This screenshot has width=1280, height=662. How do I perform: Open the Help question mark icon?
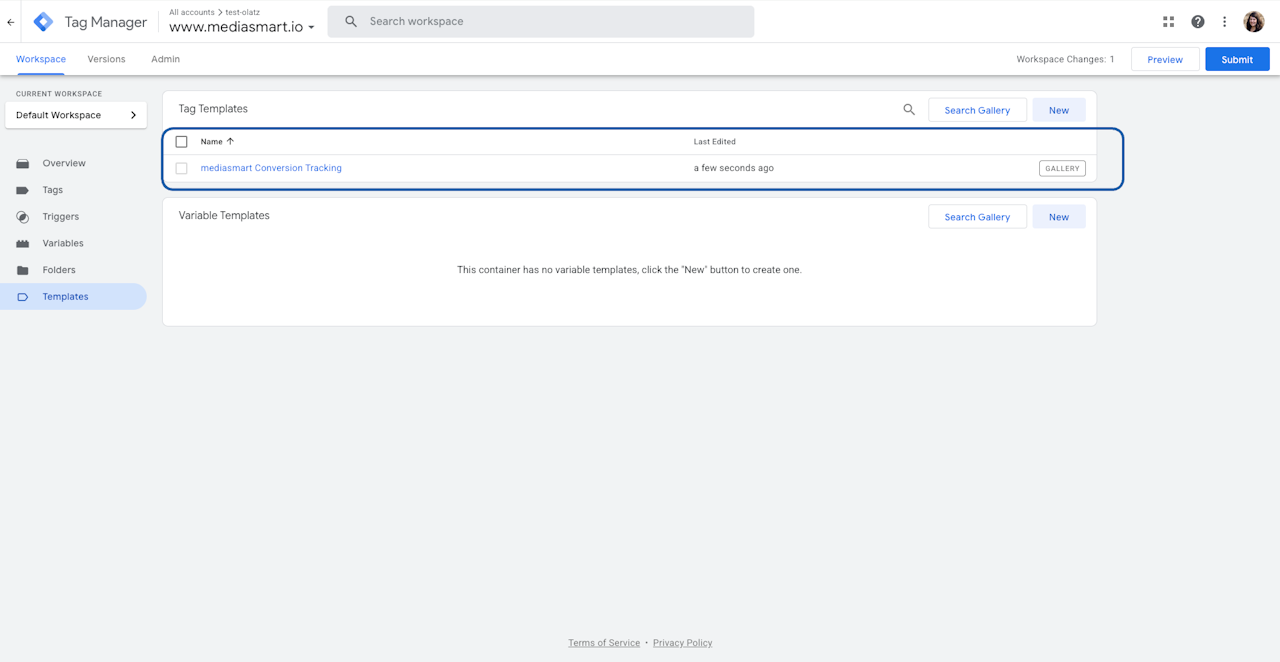click(1197, 22)
